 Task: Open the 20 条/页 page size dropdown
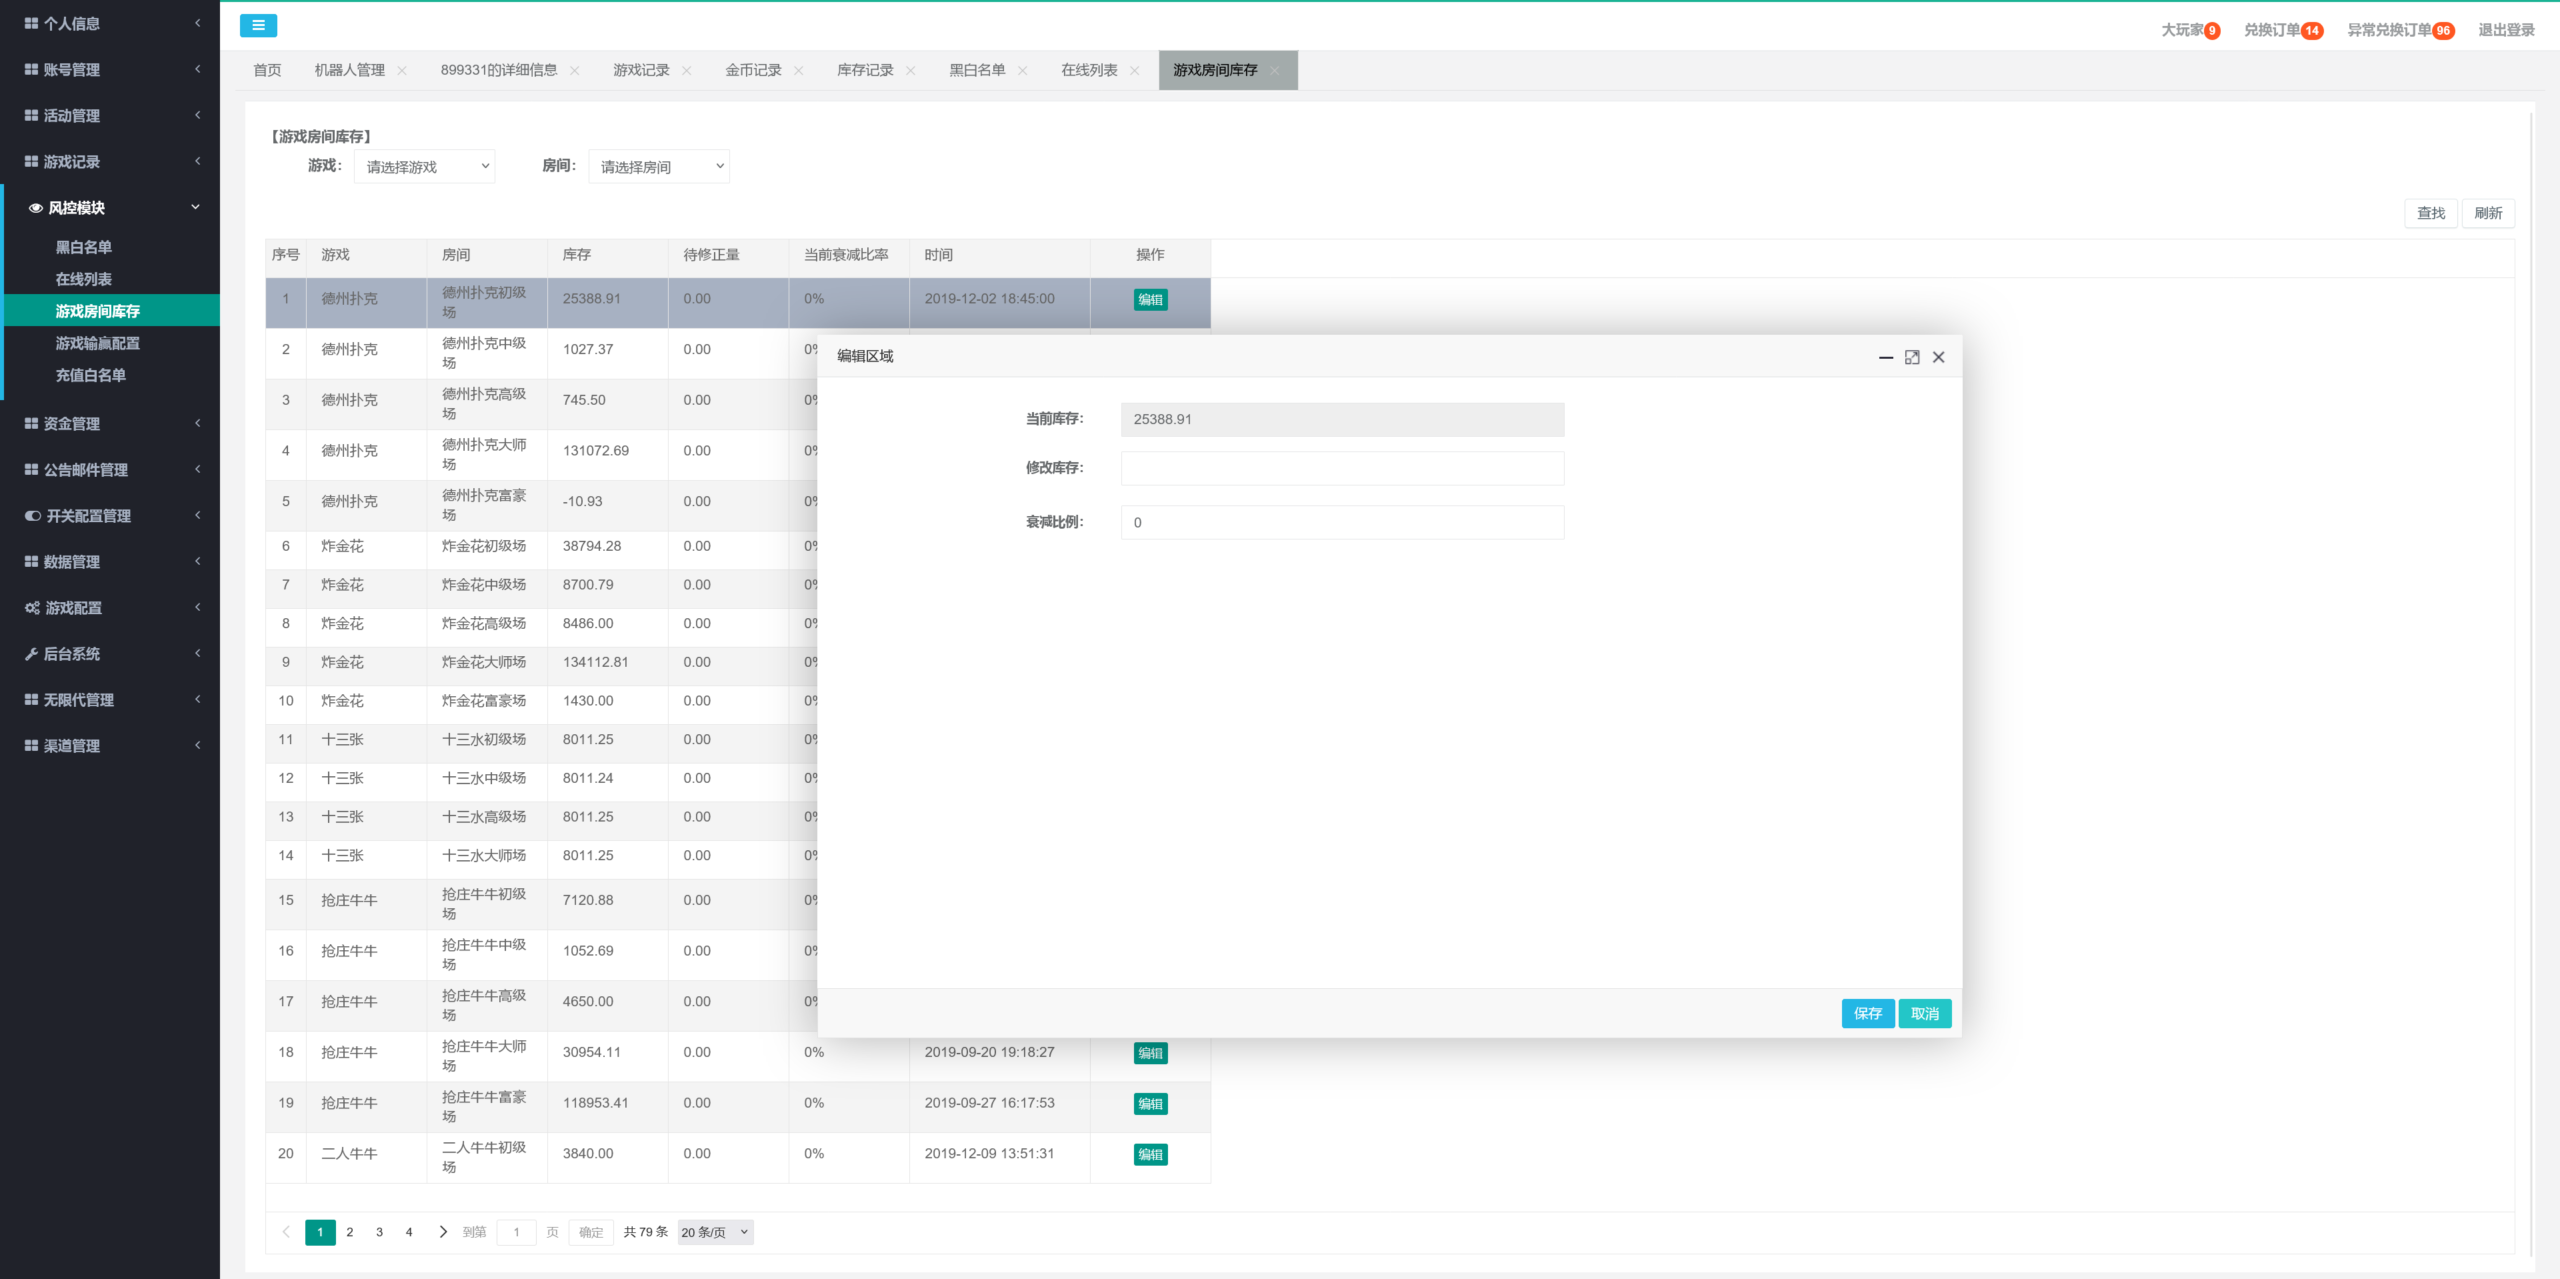tap(714, 1232)
